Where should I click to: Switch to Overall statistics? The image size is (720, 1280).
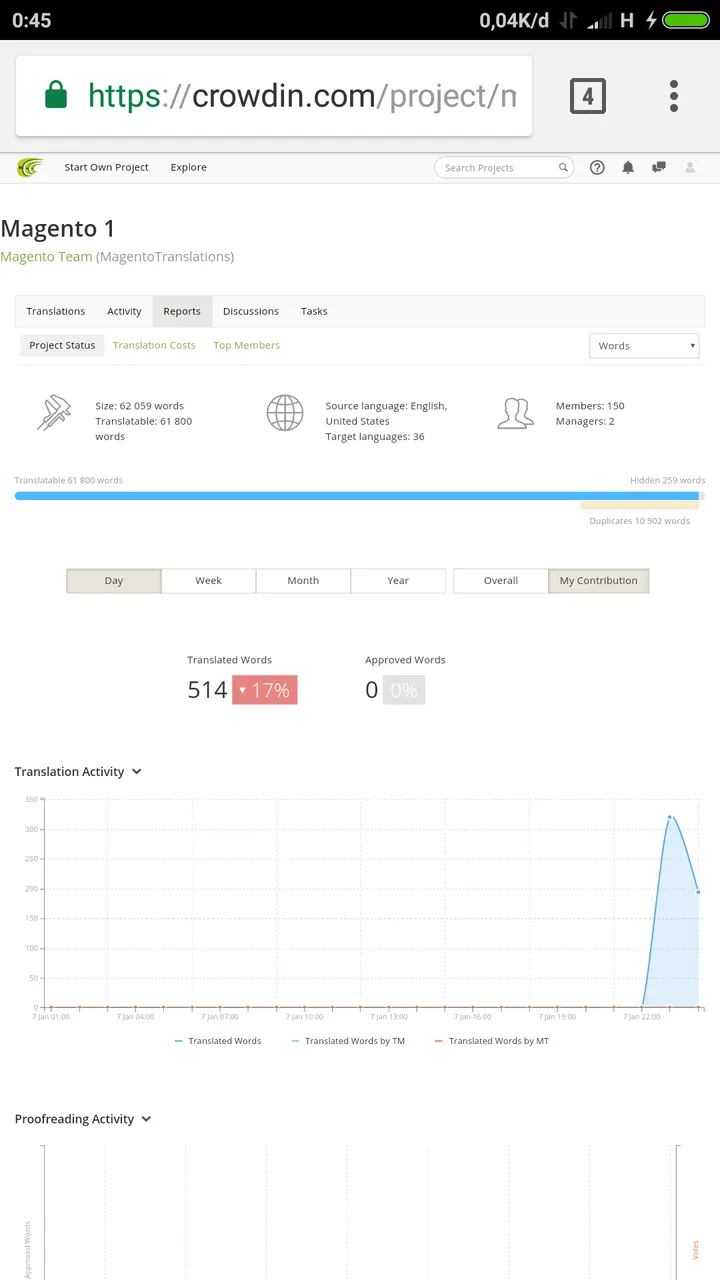coord(501,581)
